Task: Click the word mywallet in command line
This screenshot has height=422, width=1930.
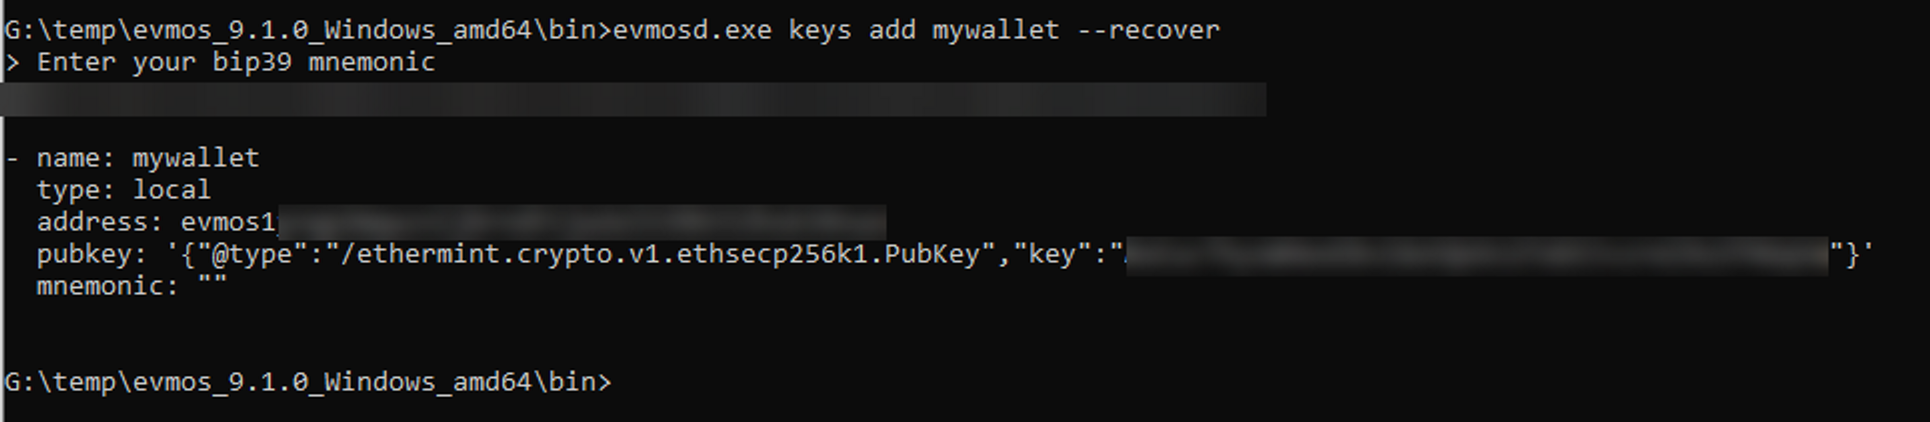Action: [x=996, y=30]
